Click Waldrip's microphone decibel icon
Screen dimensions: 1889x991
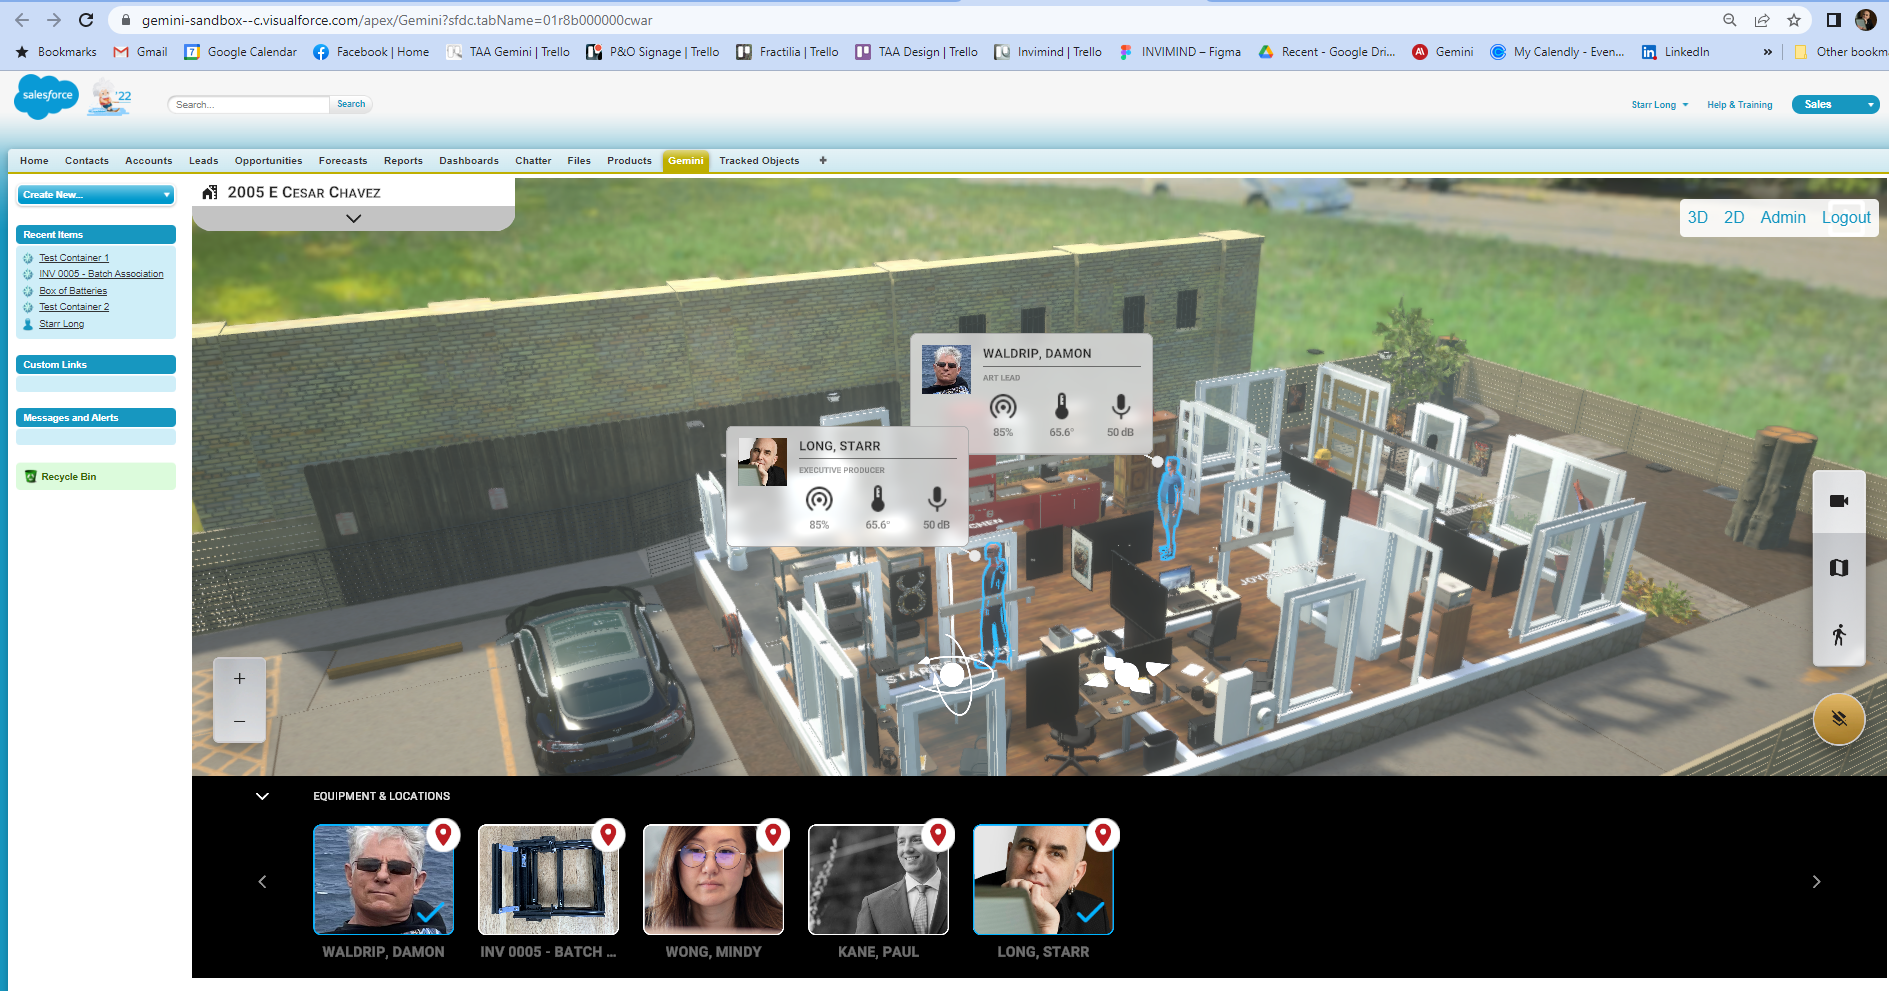click(1119, 407)
